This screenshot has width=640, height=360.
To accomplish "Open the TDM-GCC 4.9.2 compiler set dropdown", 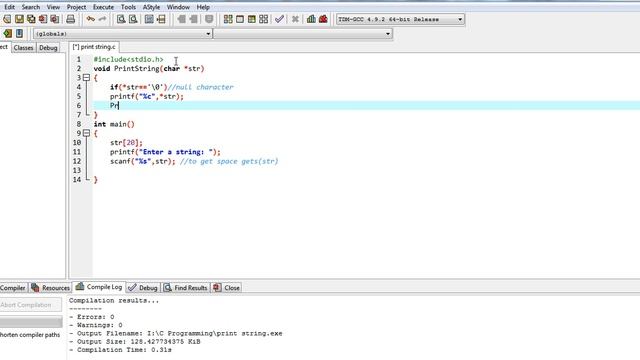I will coord(400,19).
